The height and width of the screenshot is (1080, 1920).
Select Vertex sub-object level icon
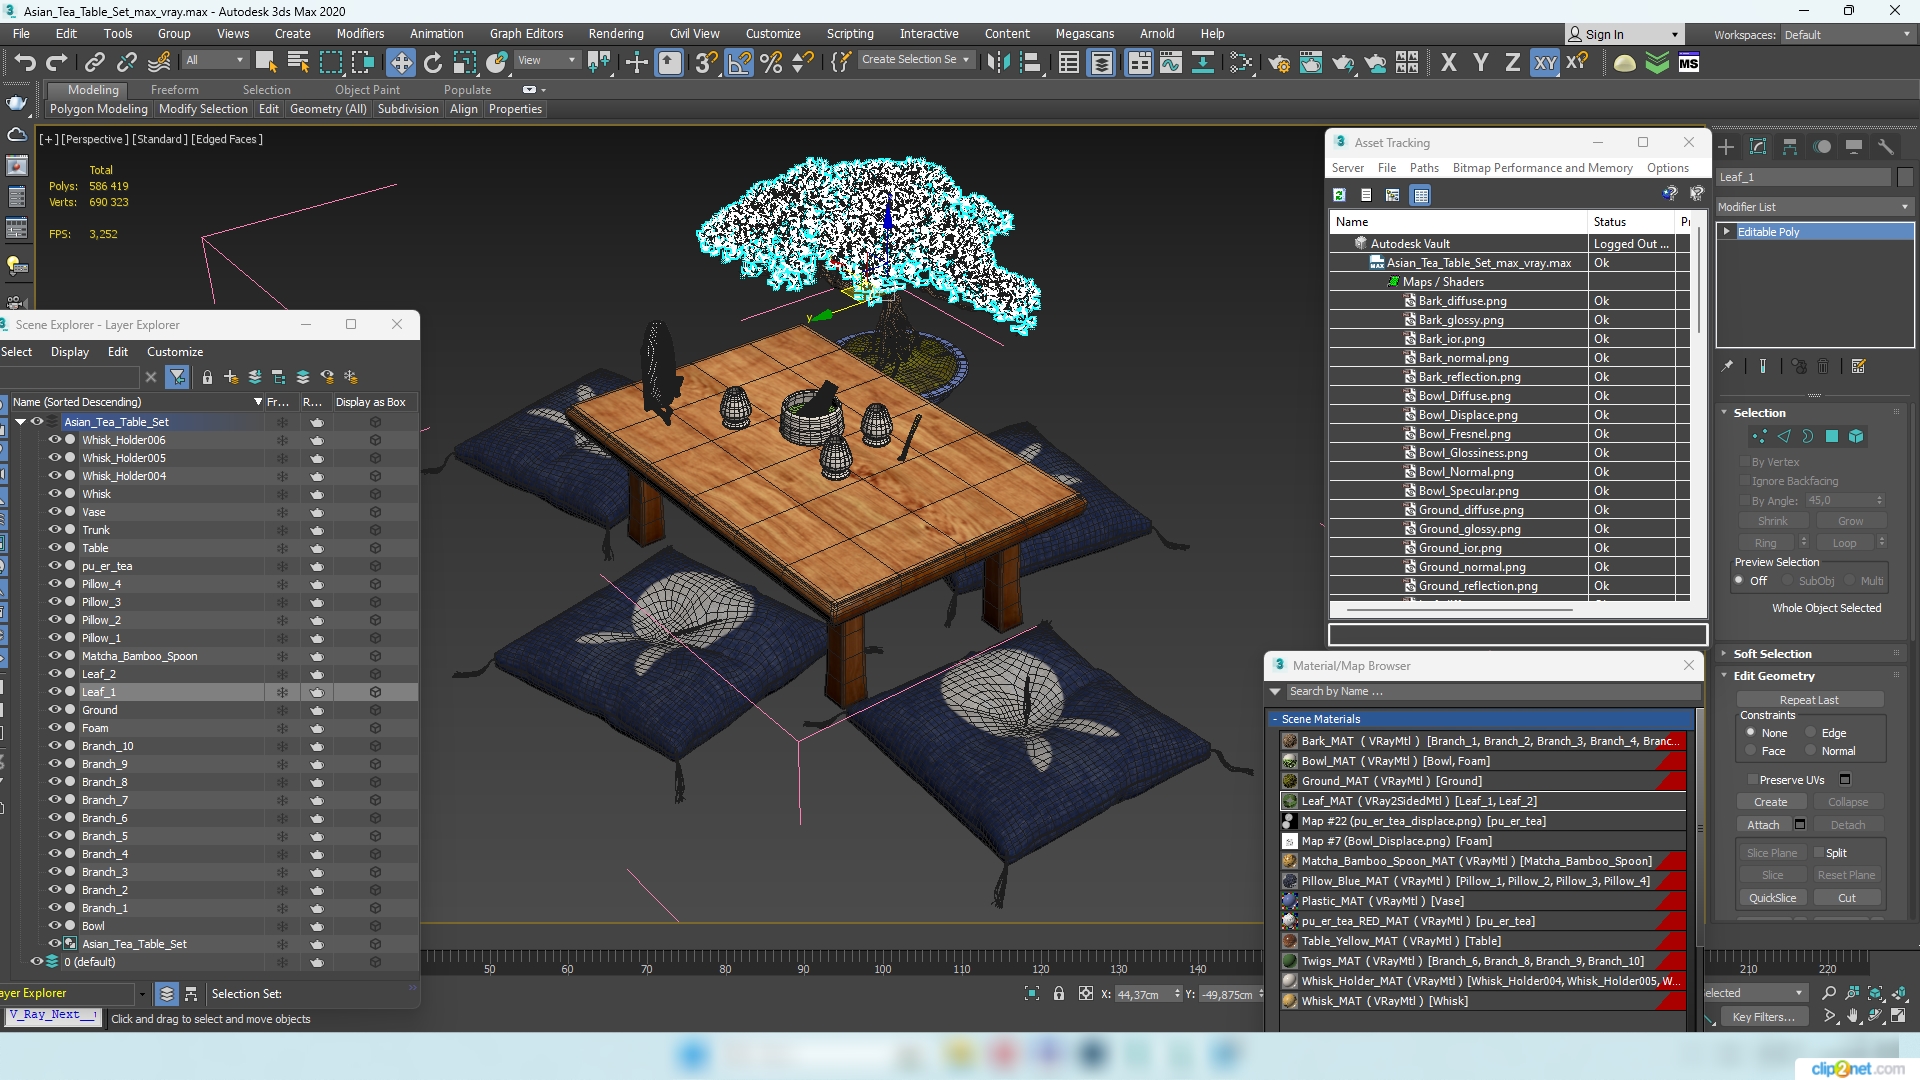pos(1759,436)
